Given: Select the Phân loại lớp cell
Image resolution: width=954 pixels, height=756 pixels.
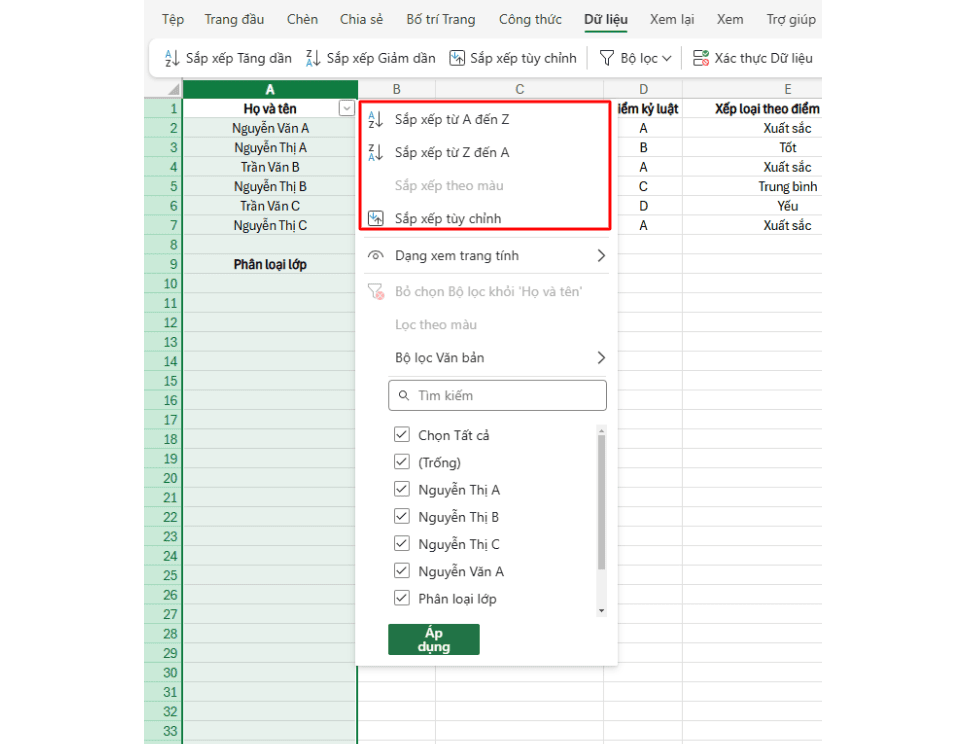Looking at the screenshot, I should pos(270,265).
